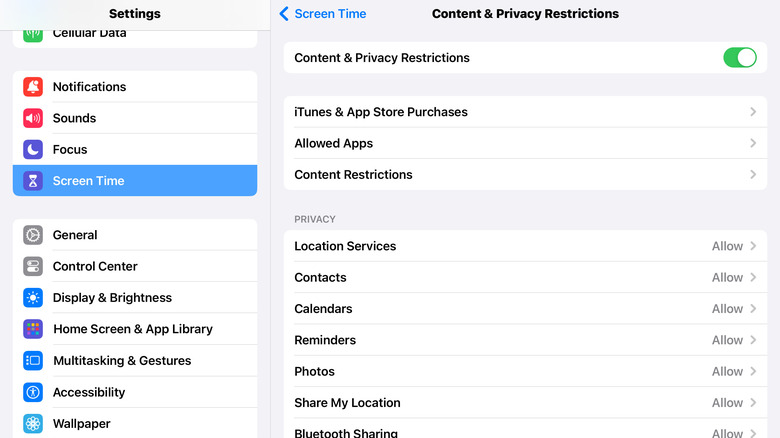Click the chevron on the Contacts row
The width and height of the screenshot is (780, 438).
[x=753, y=277]
